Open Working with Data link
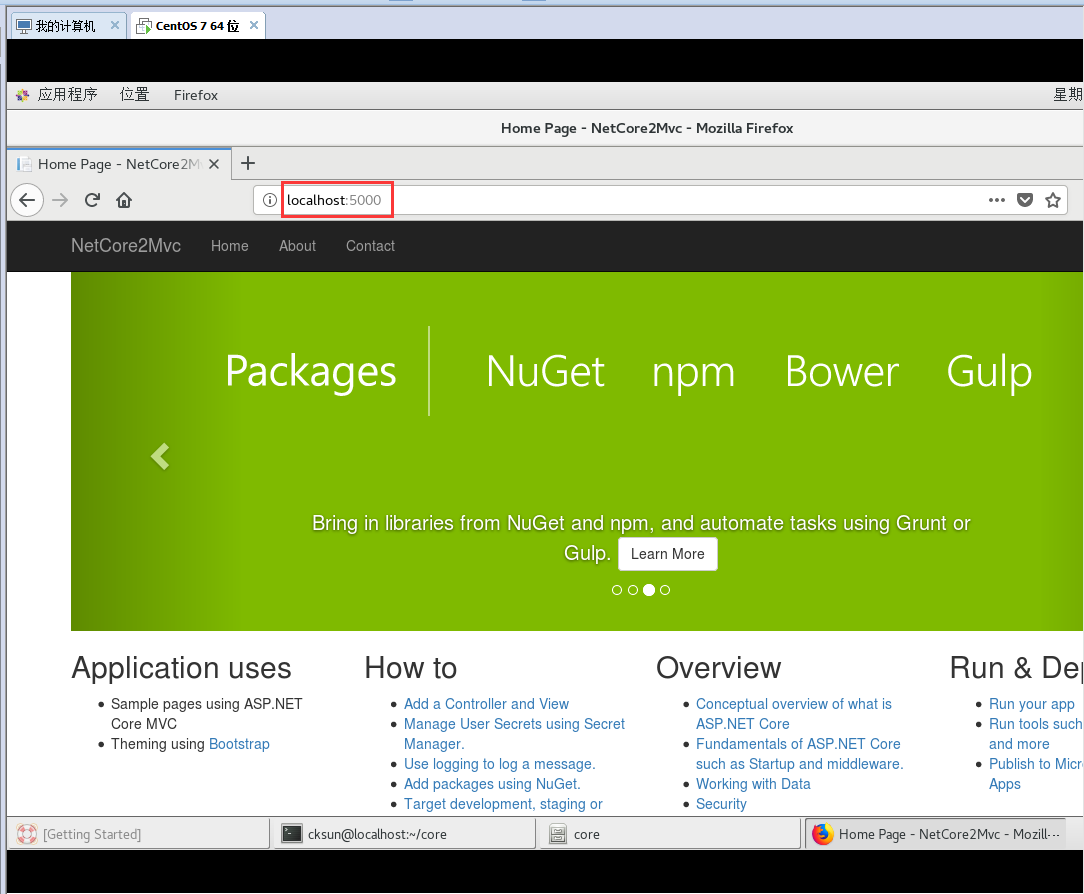Viewport: 1084px width, 894px height. tap(753, 784)
